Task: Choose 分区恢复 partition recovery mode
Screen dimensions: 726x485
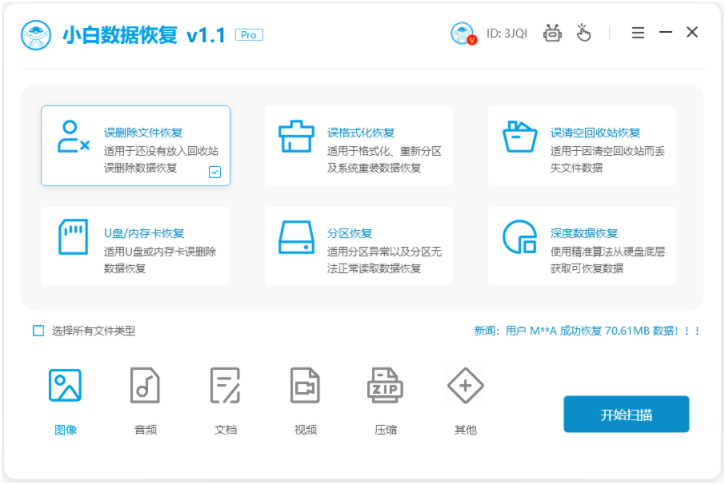Action: tap(359, 247)
